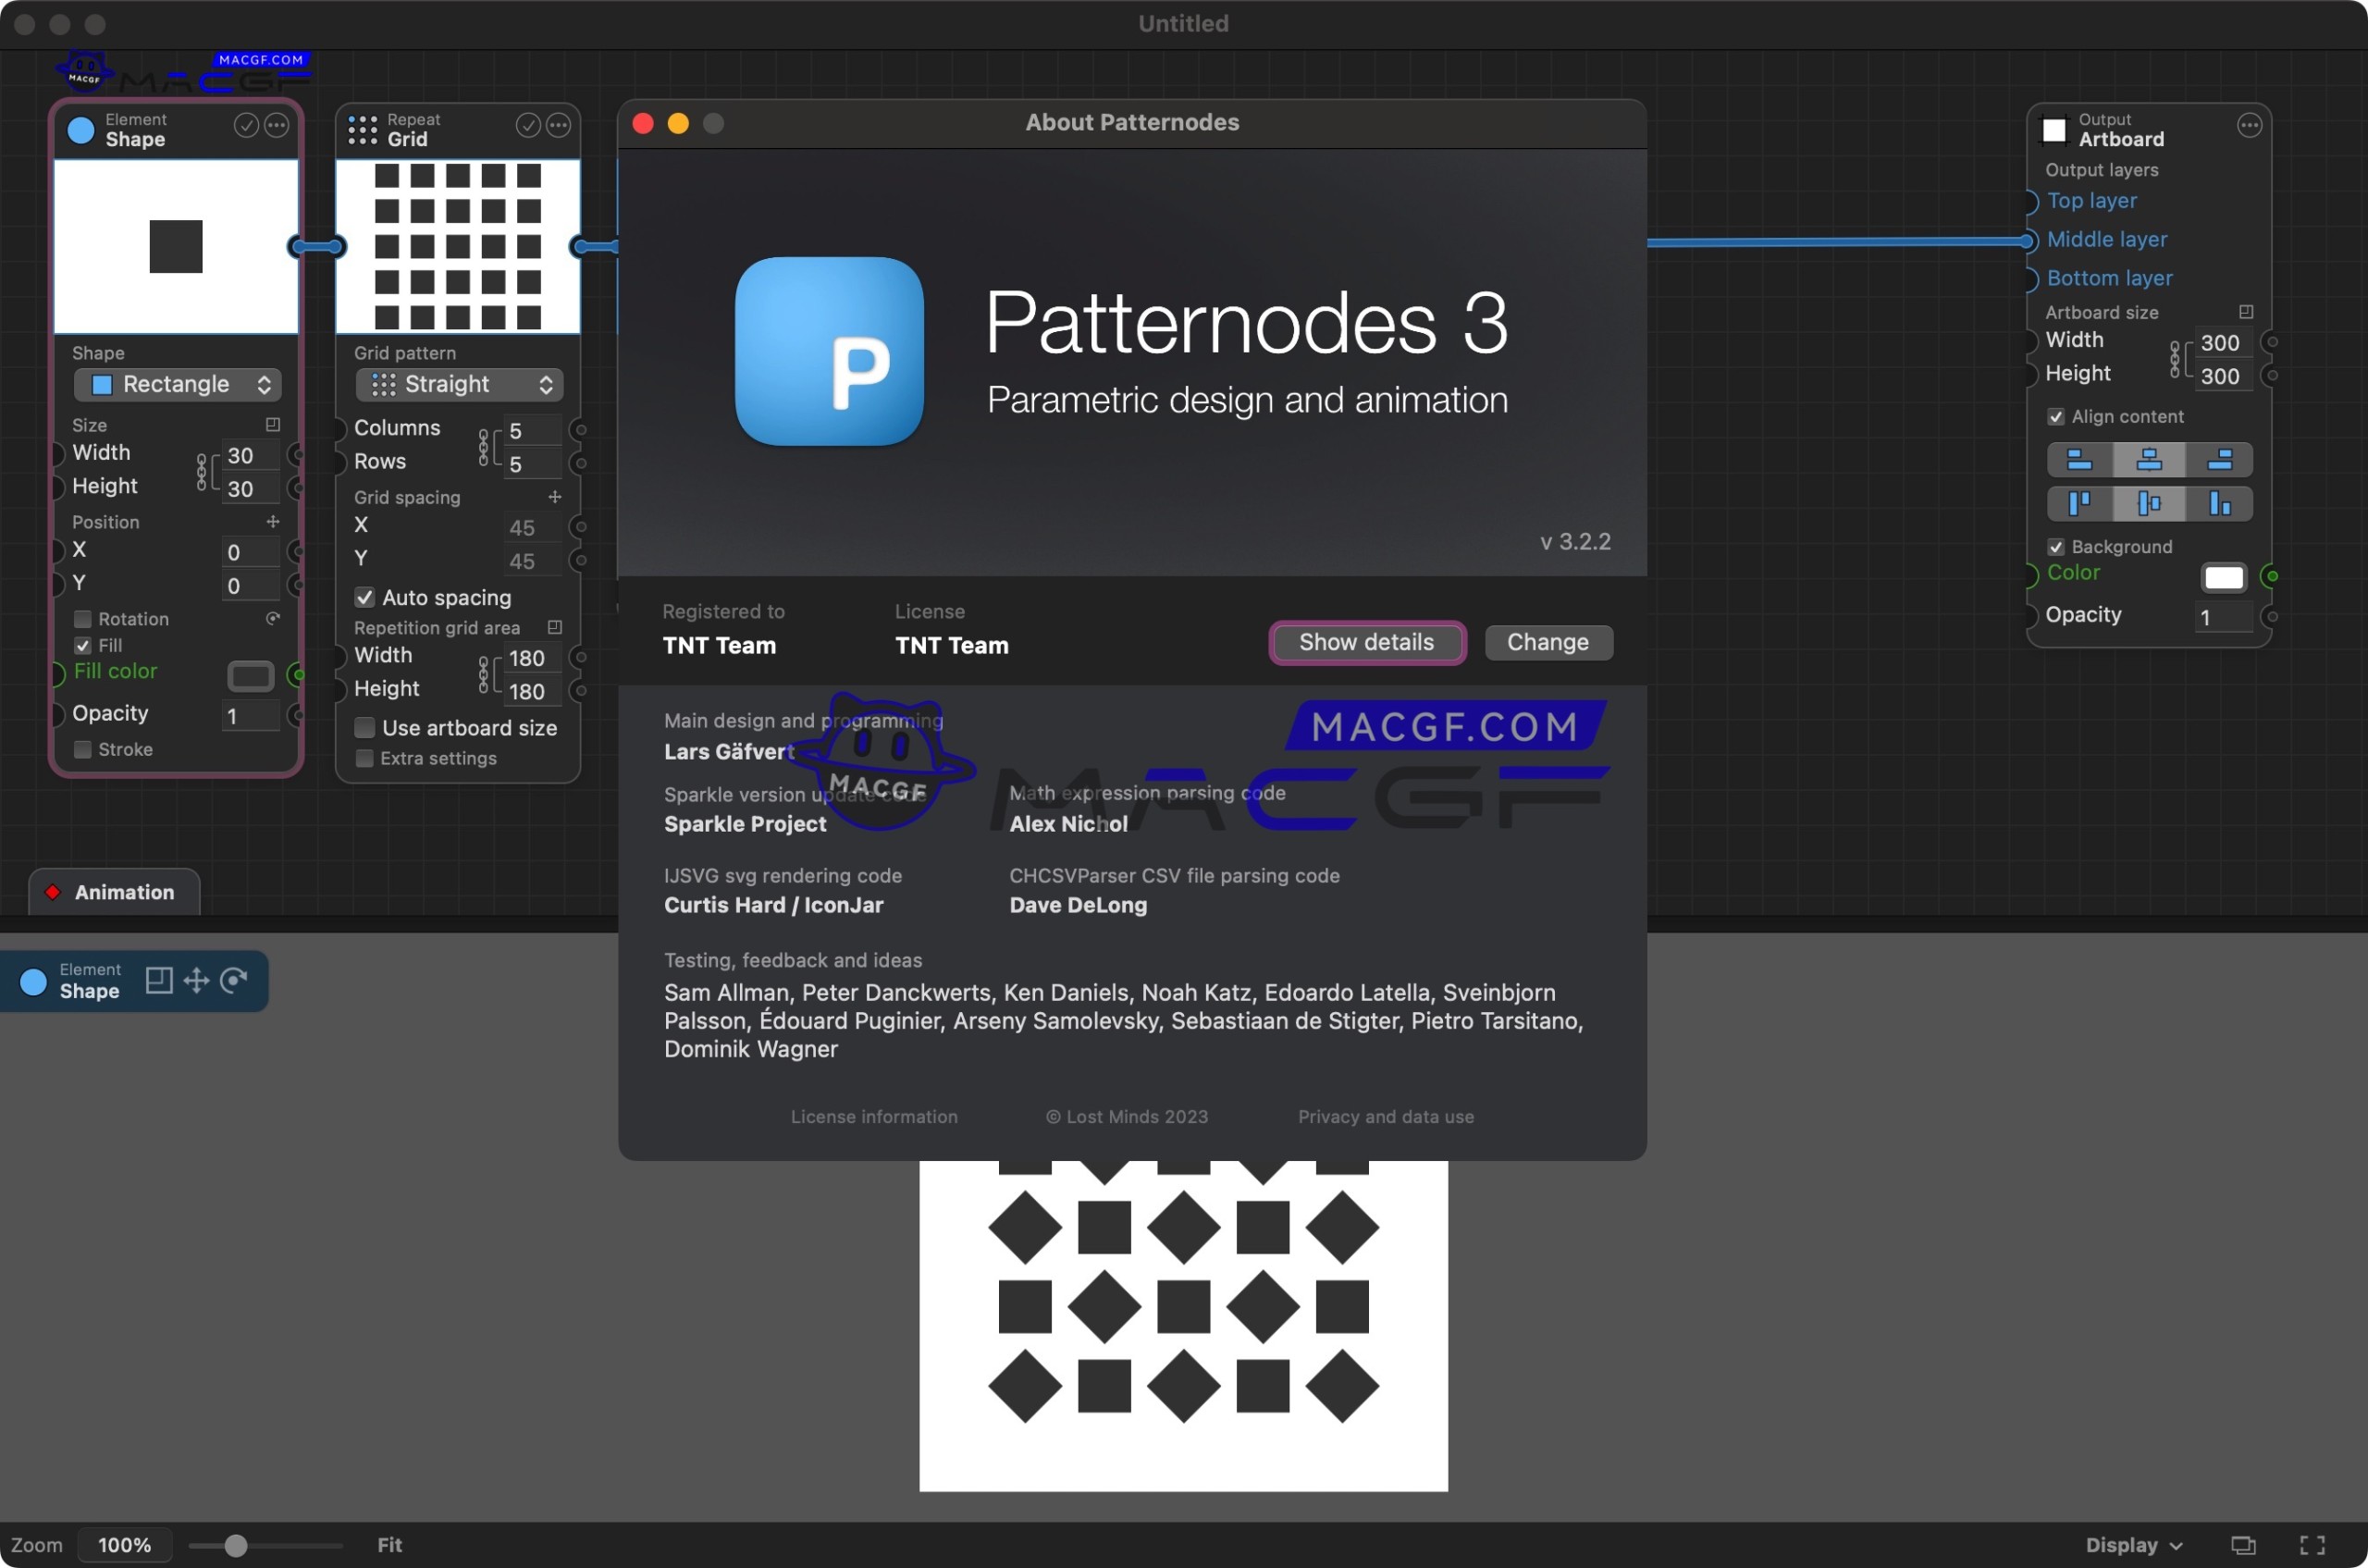Click the move tool on Element Shape toolbar
The height and width of the screenshot is (1568, 2368).
196,980
